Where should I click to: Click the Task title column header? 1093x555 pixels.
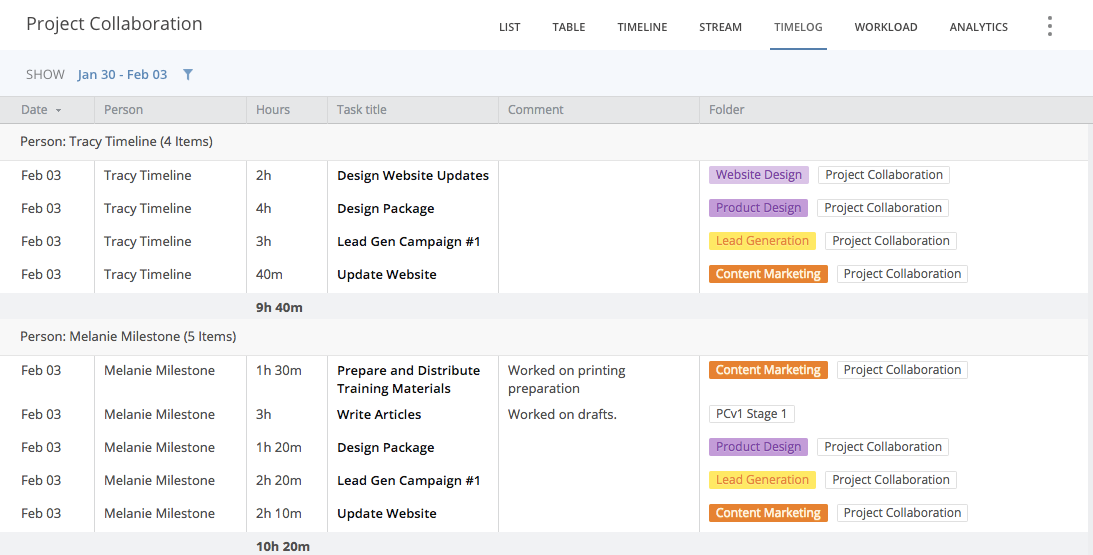[x=362, y=110]
